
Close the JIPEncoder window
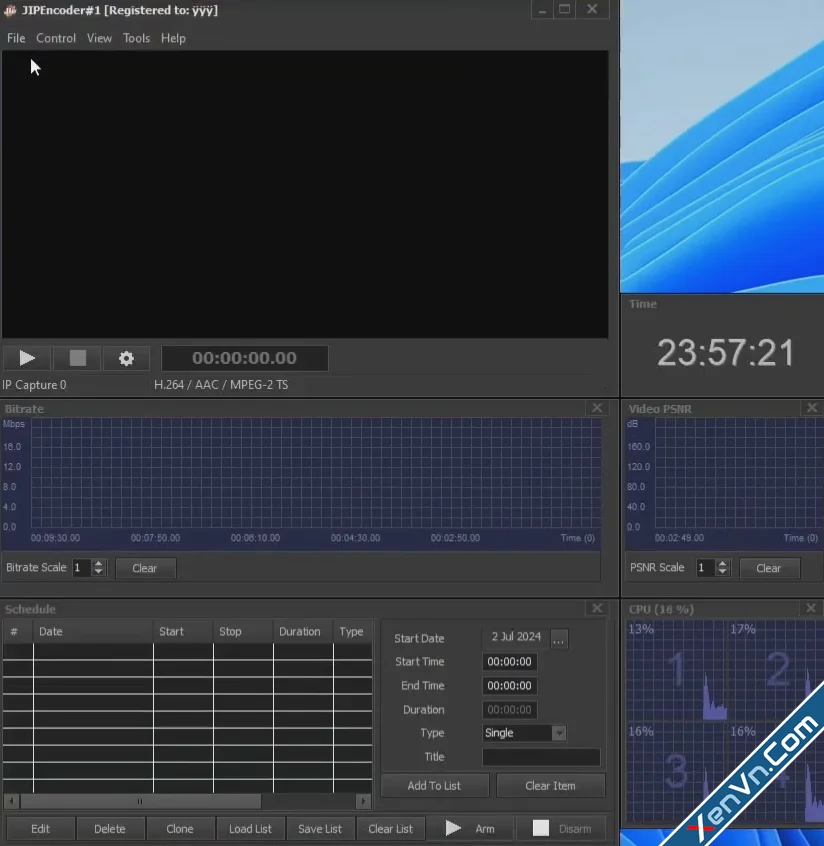click(x=592, y=10)
